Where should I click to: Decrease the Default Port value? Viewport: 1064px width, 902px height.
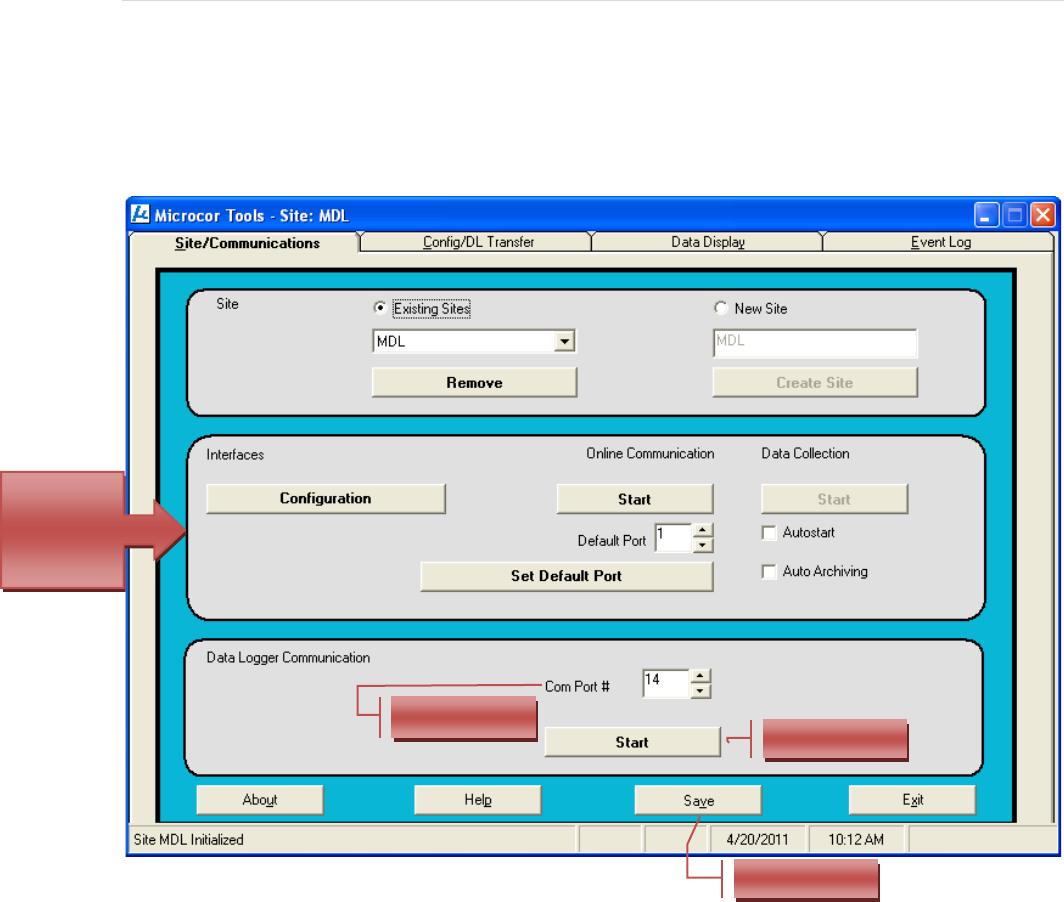[x=703, y=544]
